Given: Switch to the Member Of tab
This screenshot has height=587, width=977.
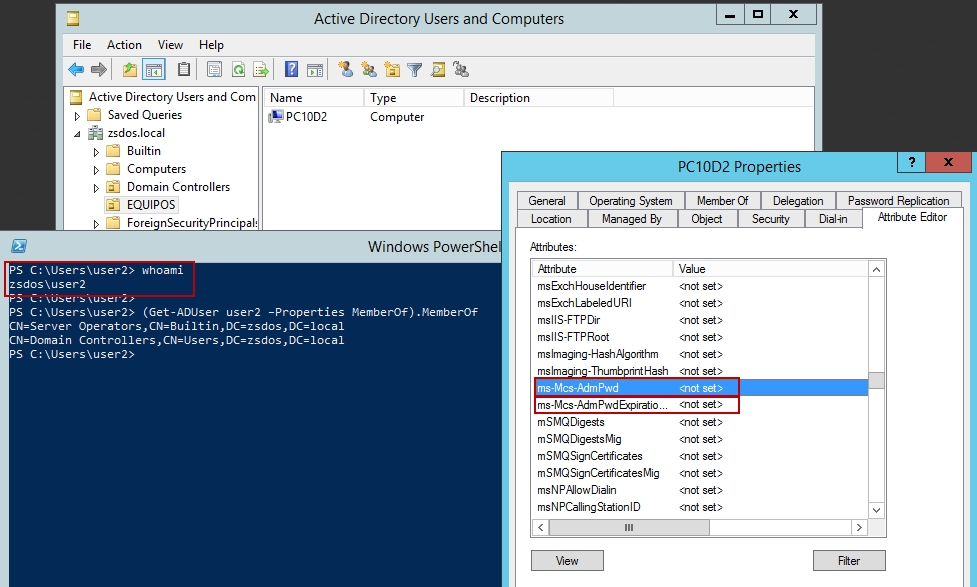Looking at the screenshot, I should tap(722, 201).
